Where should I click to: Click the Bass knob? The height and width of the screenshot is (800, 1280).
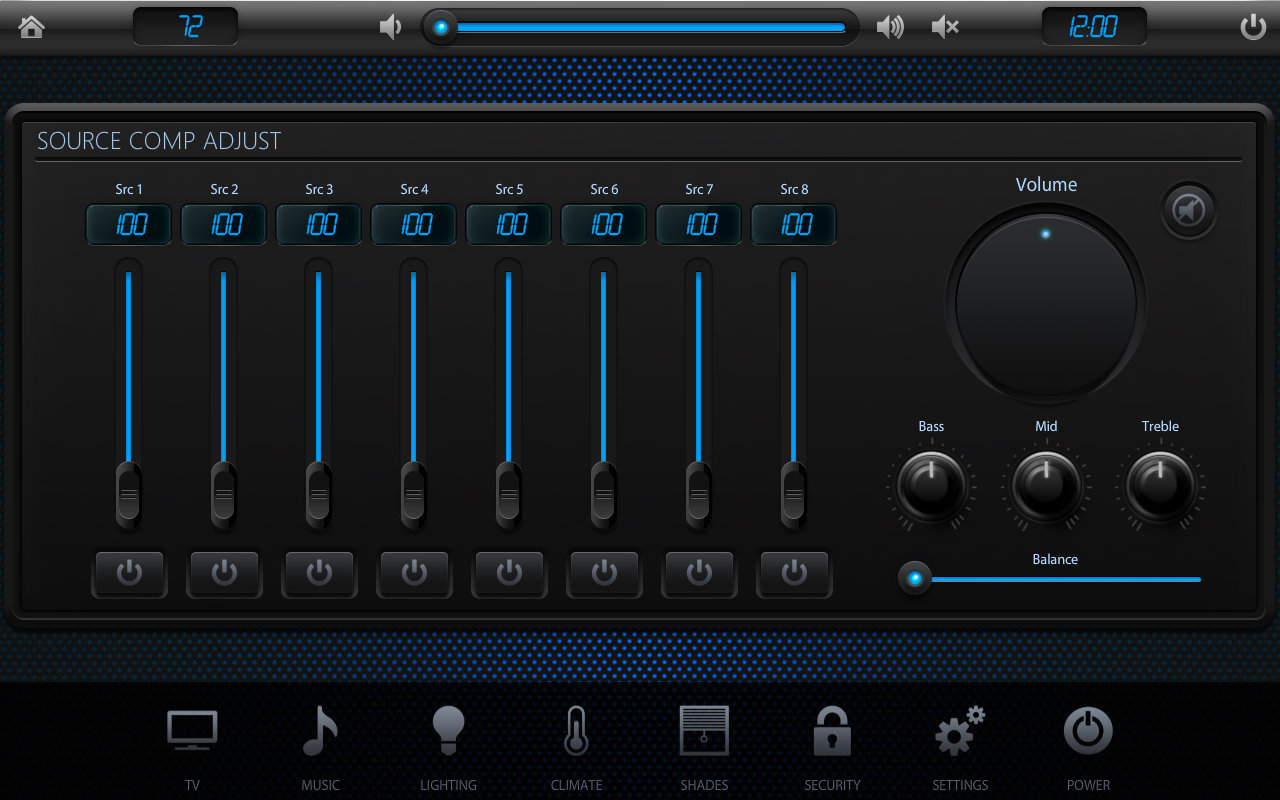coord(931,486)
